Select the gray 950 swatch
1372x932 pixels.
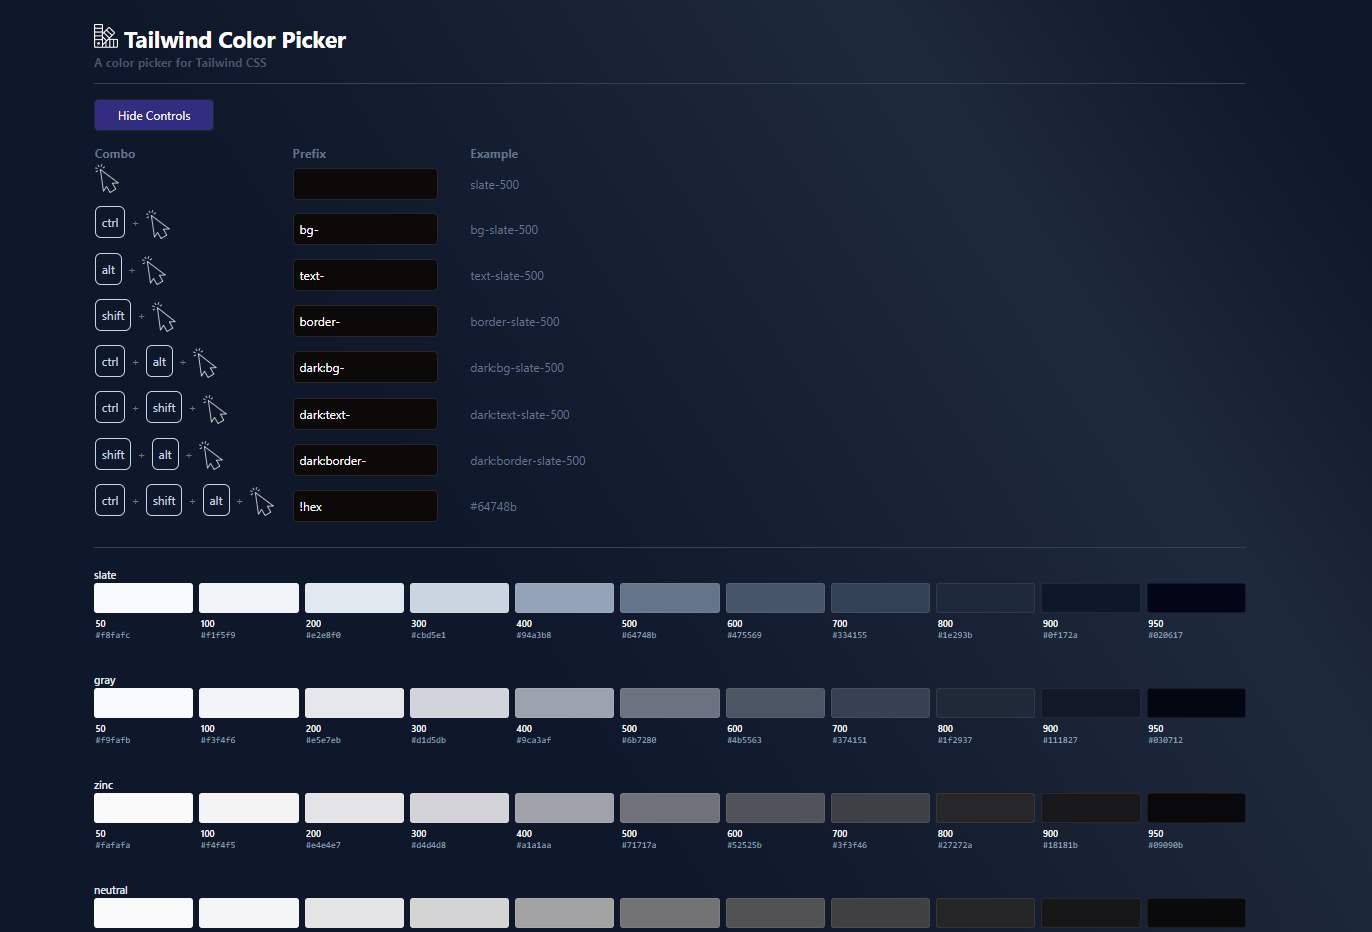coord(1196,703)
